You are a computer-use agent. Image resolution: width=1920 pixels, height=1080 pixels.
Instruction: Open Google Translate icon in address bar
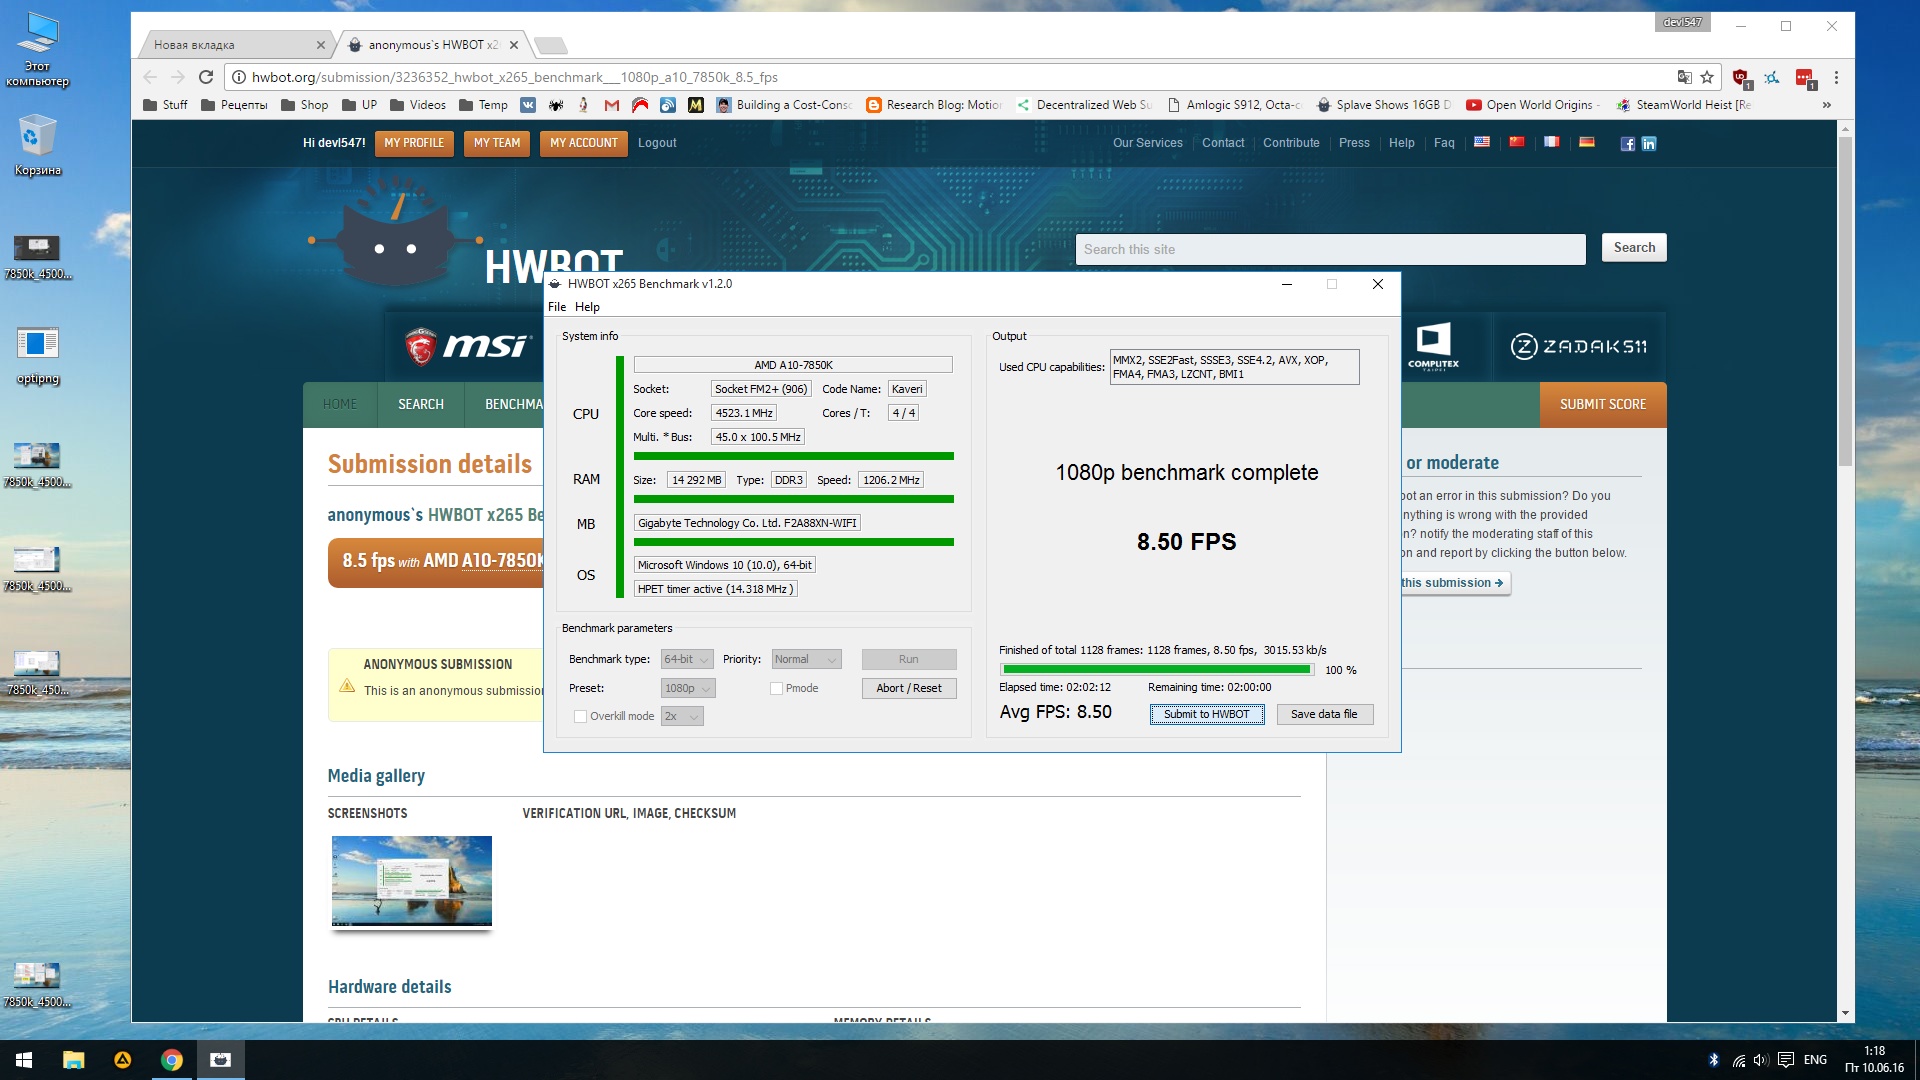(x=1685, y=77)
